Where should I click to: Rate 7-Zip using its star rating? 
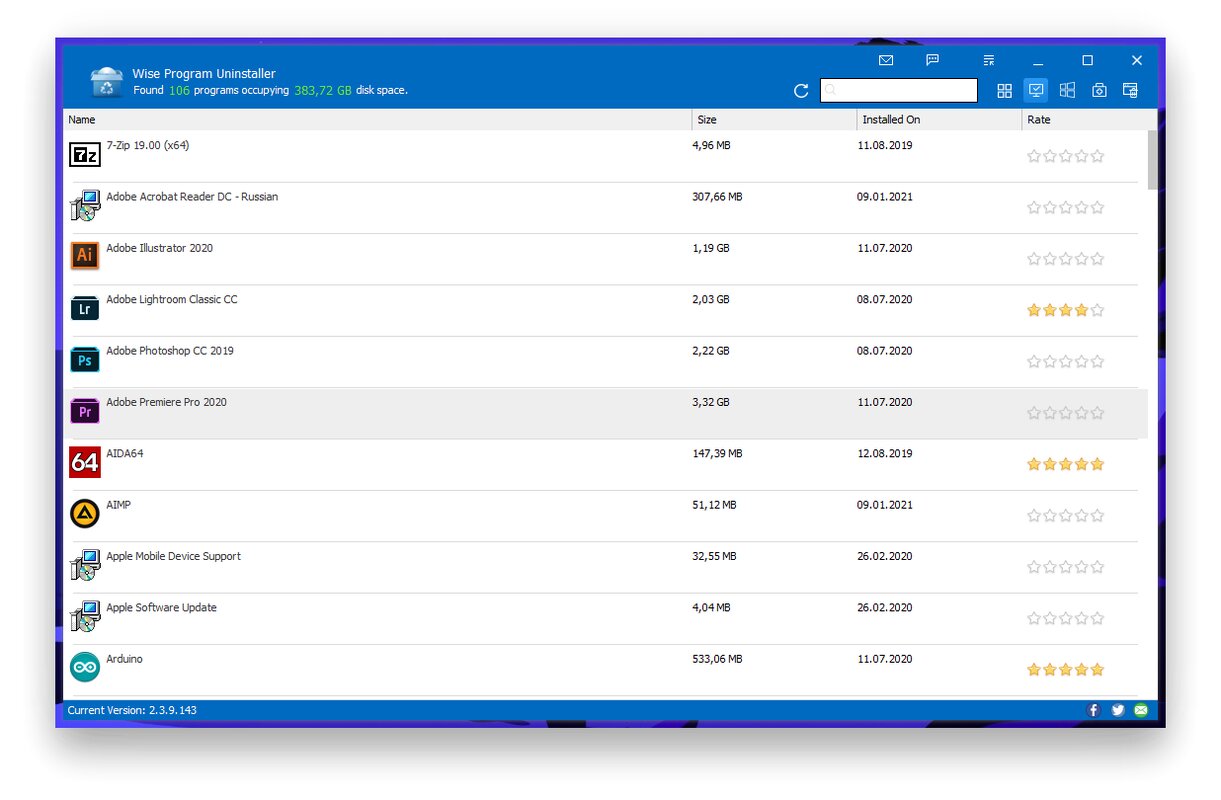[1066, 156]
